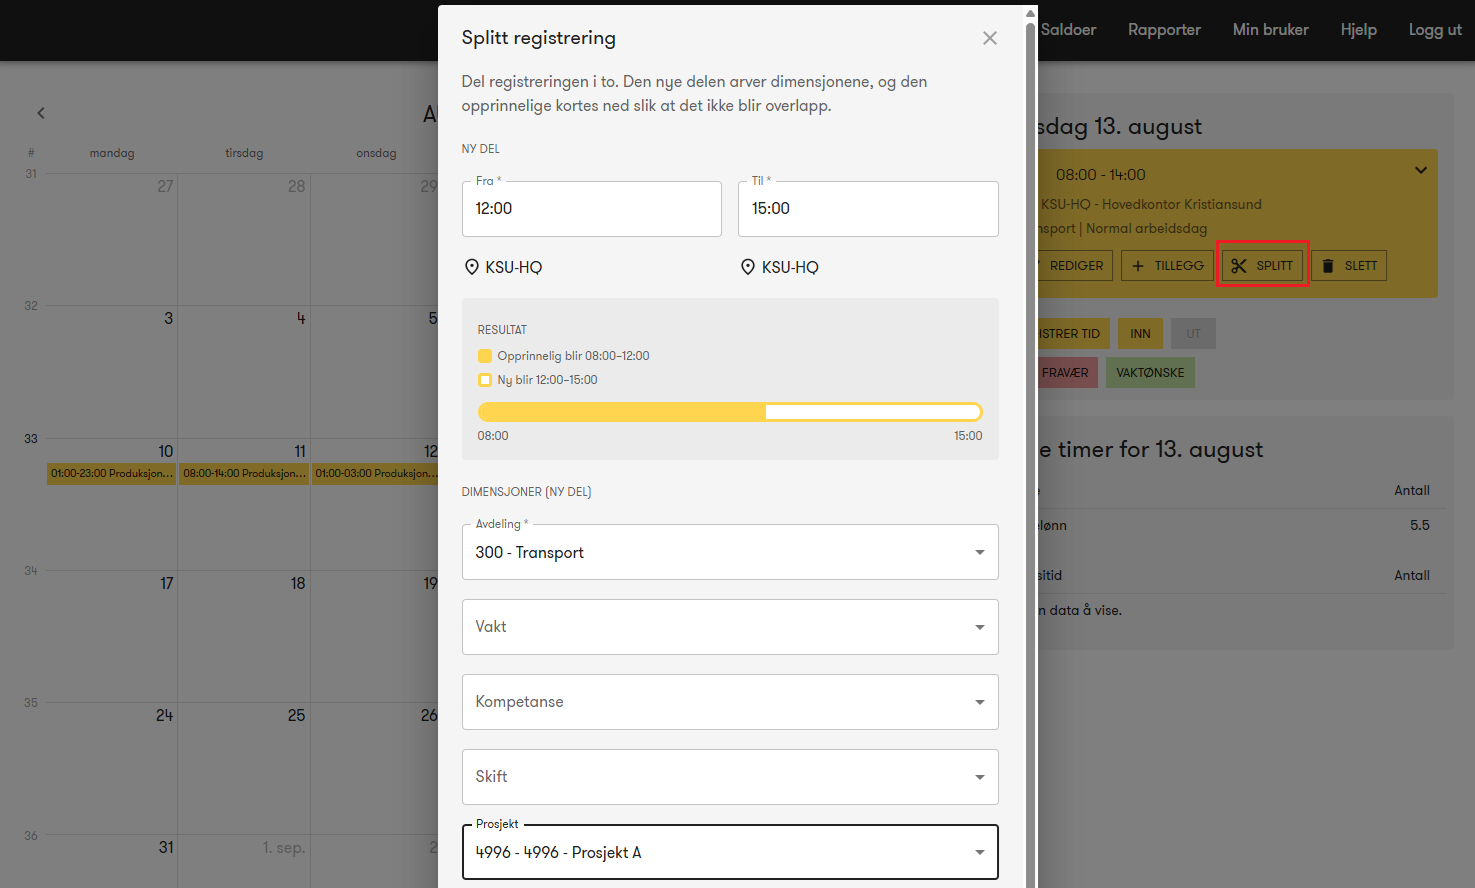Open the Avdeling dropdown (300 - Transport)

point(730,552)
